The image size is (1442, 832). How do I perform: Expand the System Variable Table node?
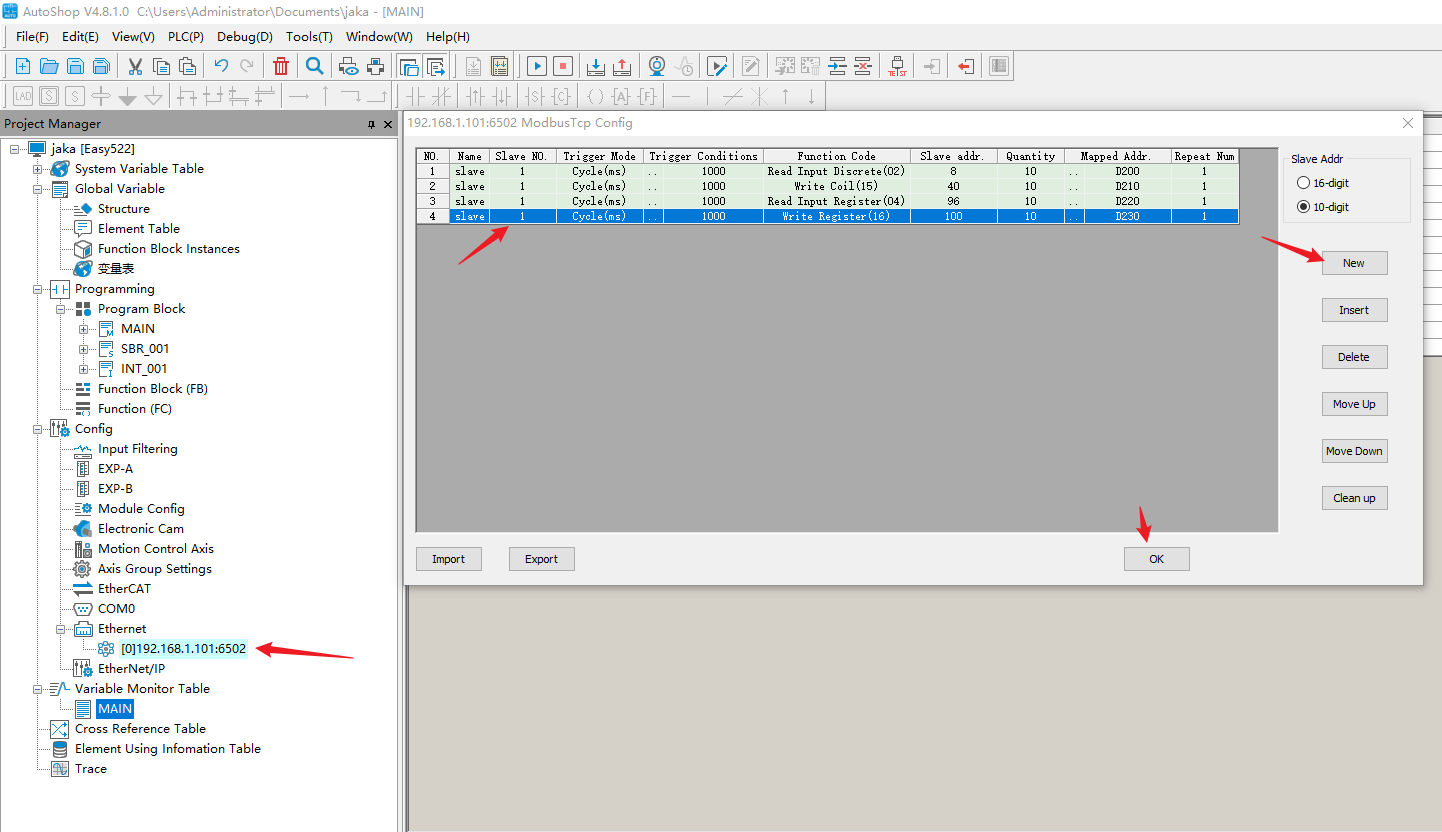click(38, 169)
